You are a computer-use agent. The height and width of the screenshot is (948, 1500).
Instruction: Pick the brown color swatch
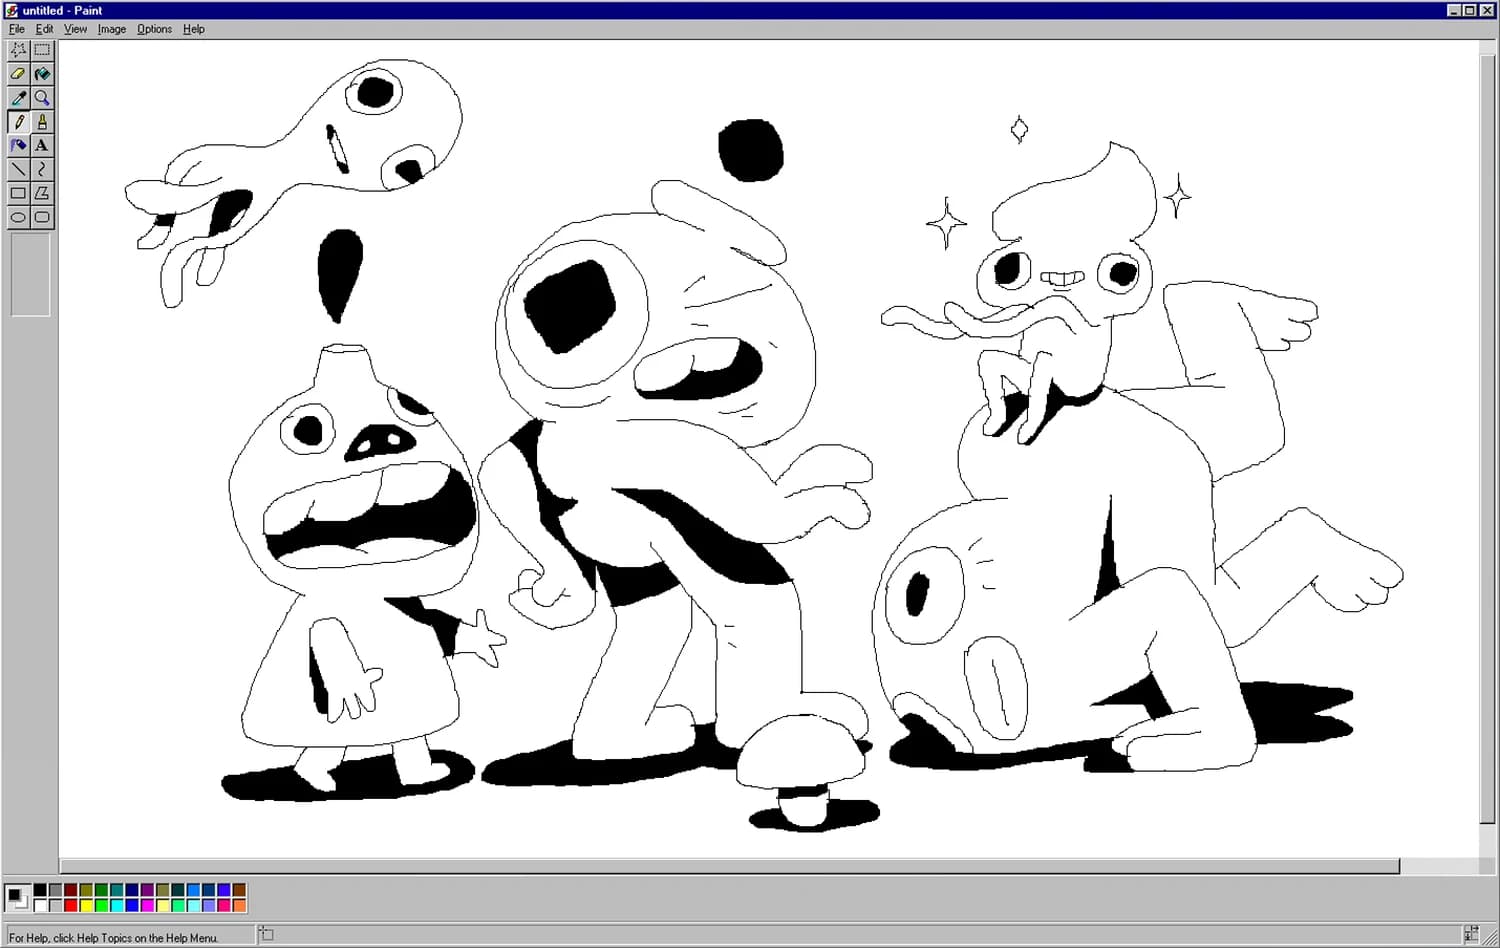click(239, 890)
